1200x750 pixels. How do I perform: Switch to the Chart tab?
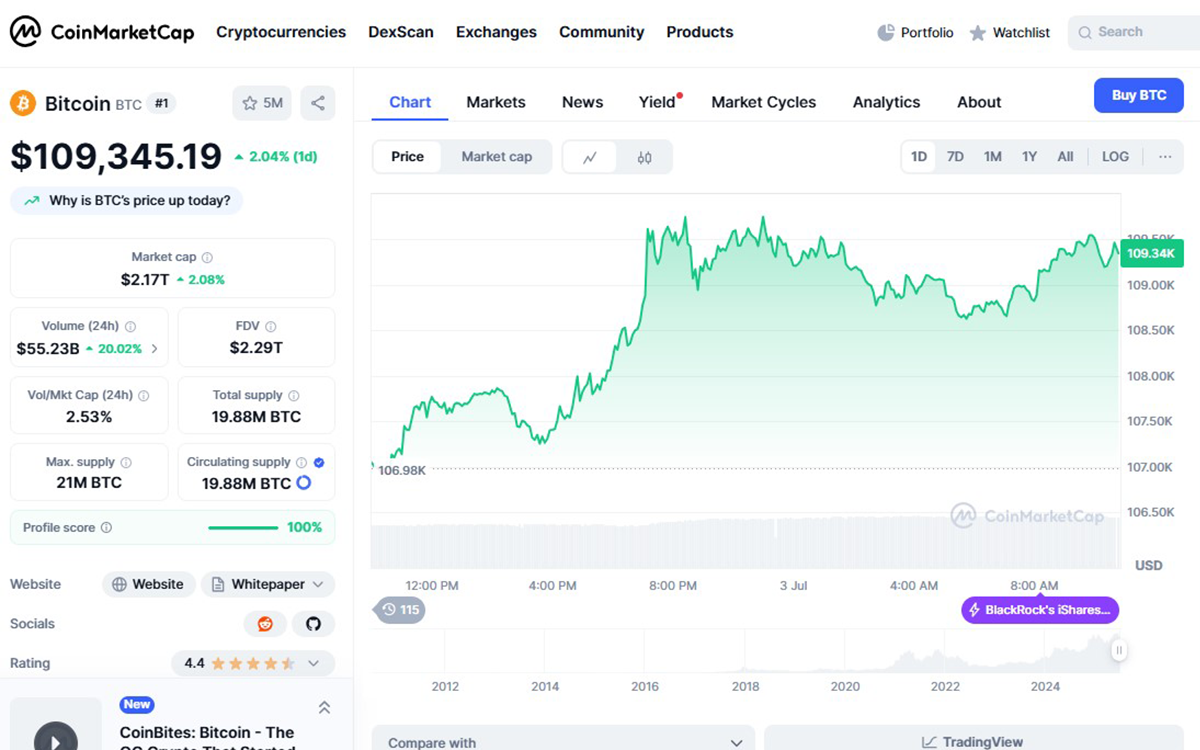point(410,102)
